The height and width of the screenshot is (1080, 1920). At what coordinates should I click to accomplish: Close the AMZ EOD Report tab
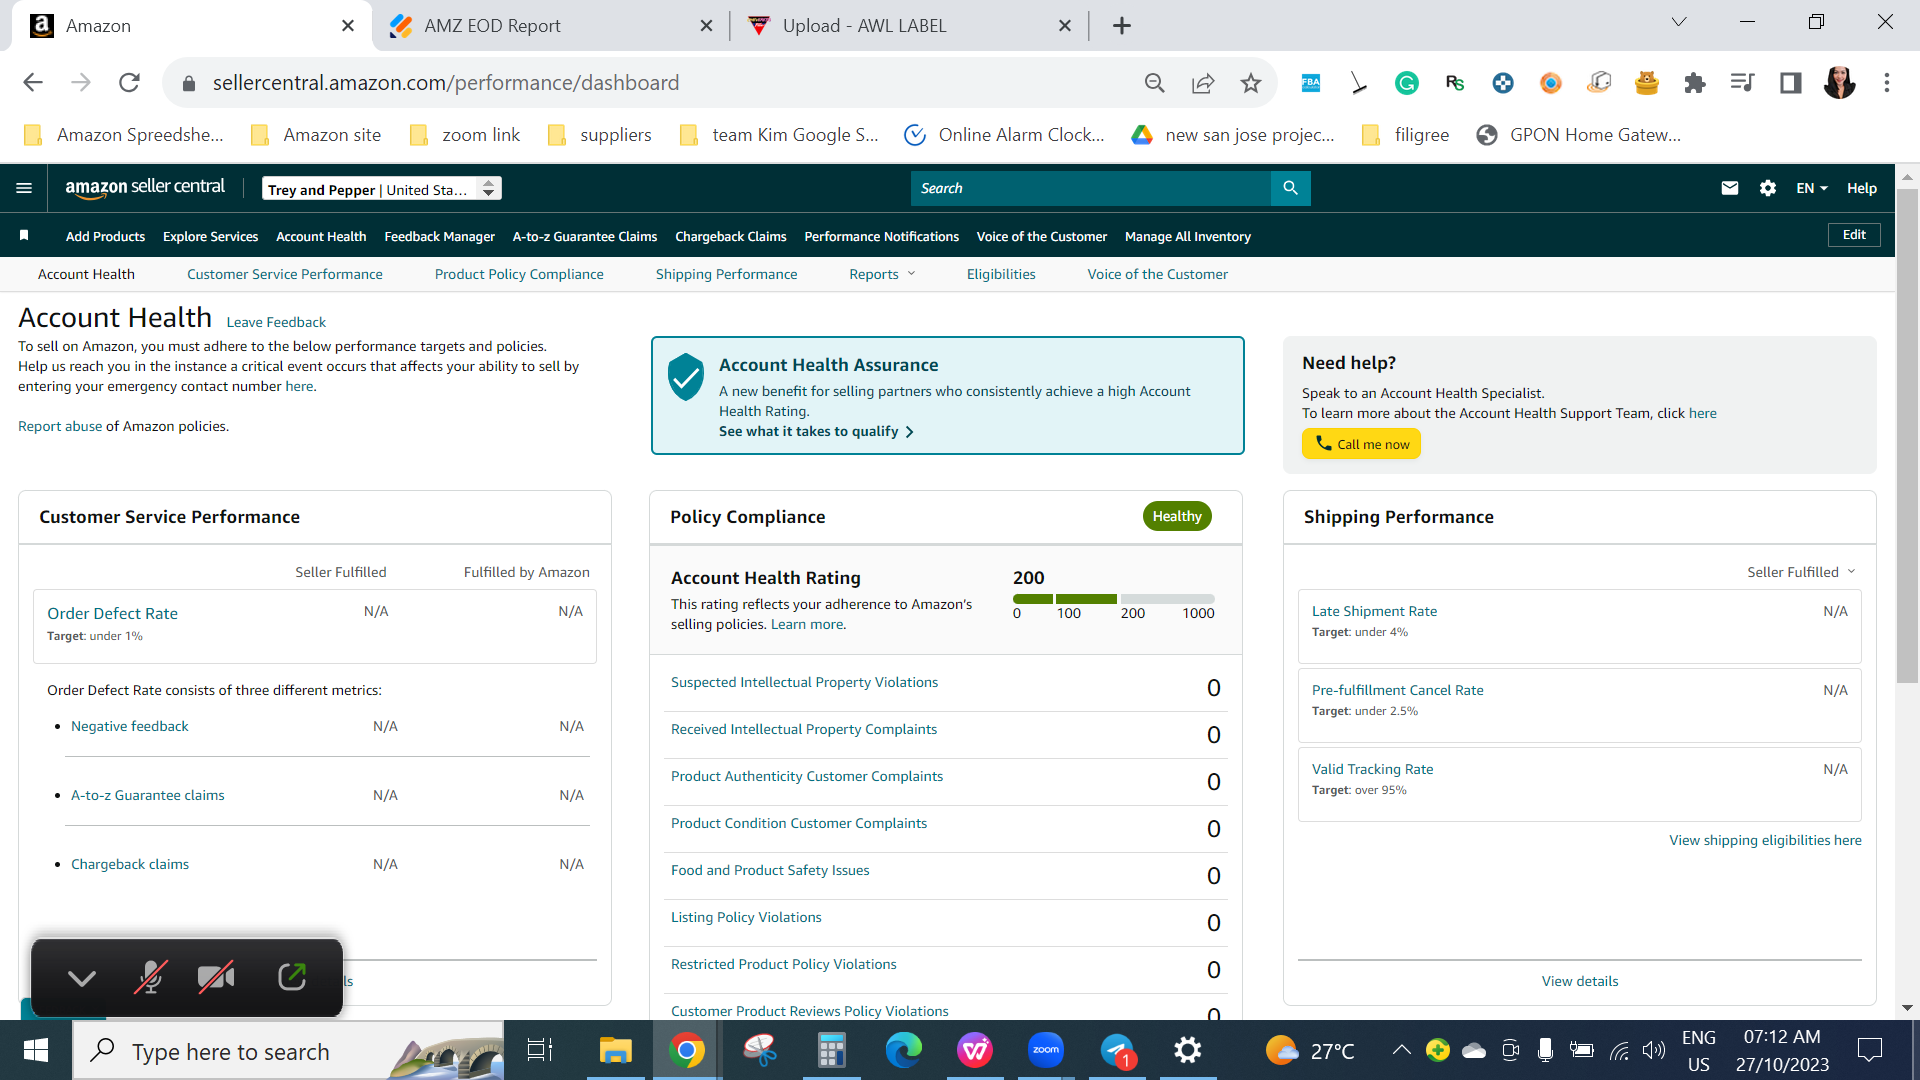point(706,26)
